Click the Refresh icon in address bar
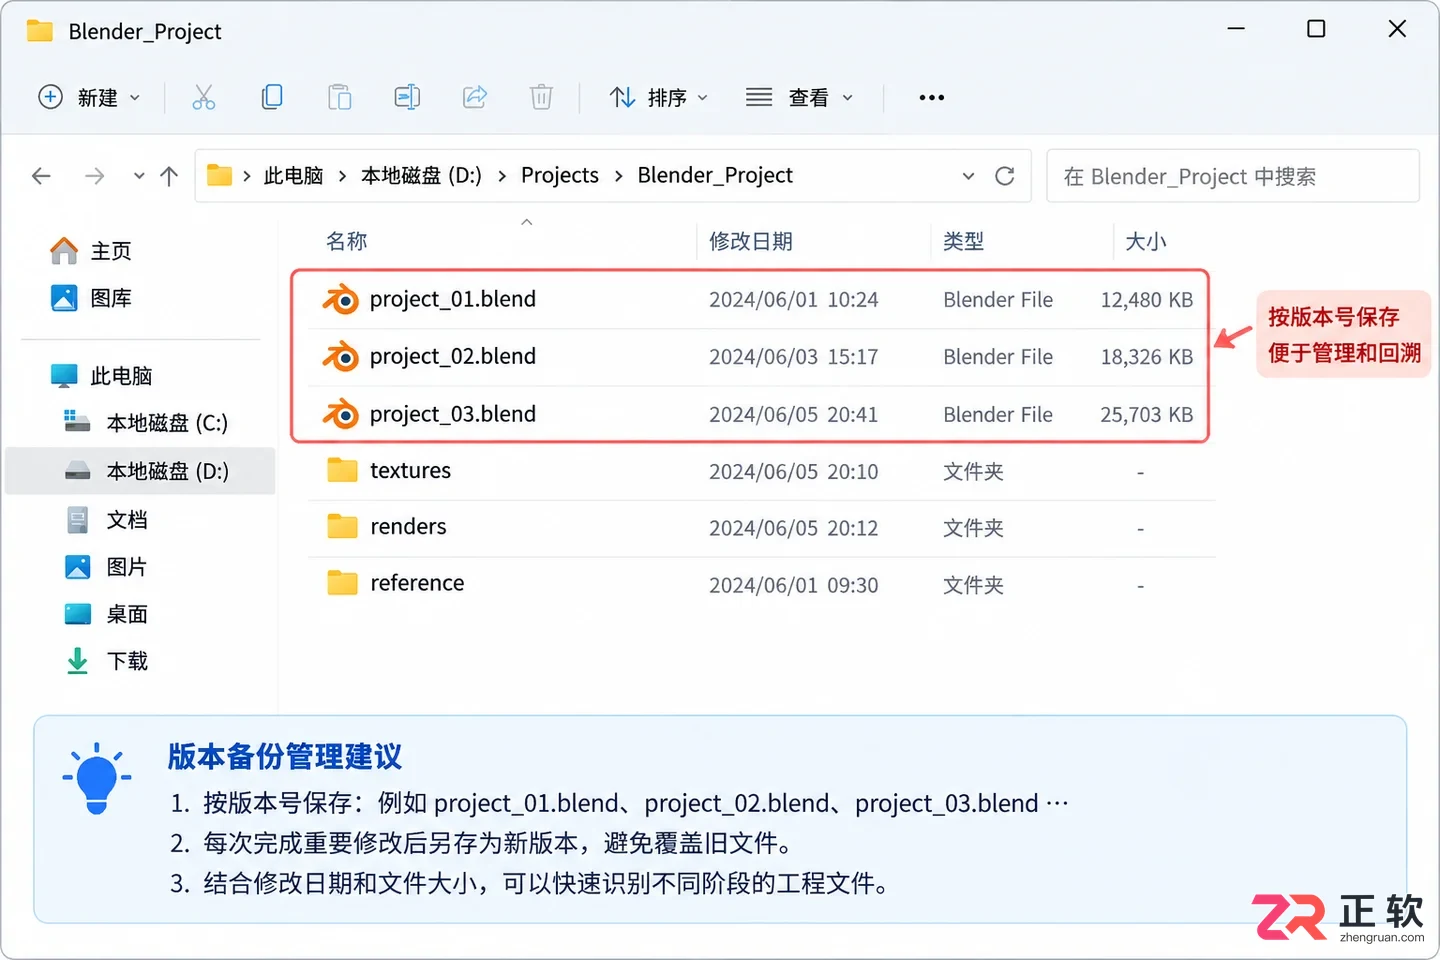The width and height of the screenshot is (1440, 960). point(1005,176)
